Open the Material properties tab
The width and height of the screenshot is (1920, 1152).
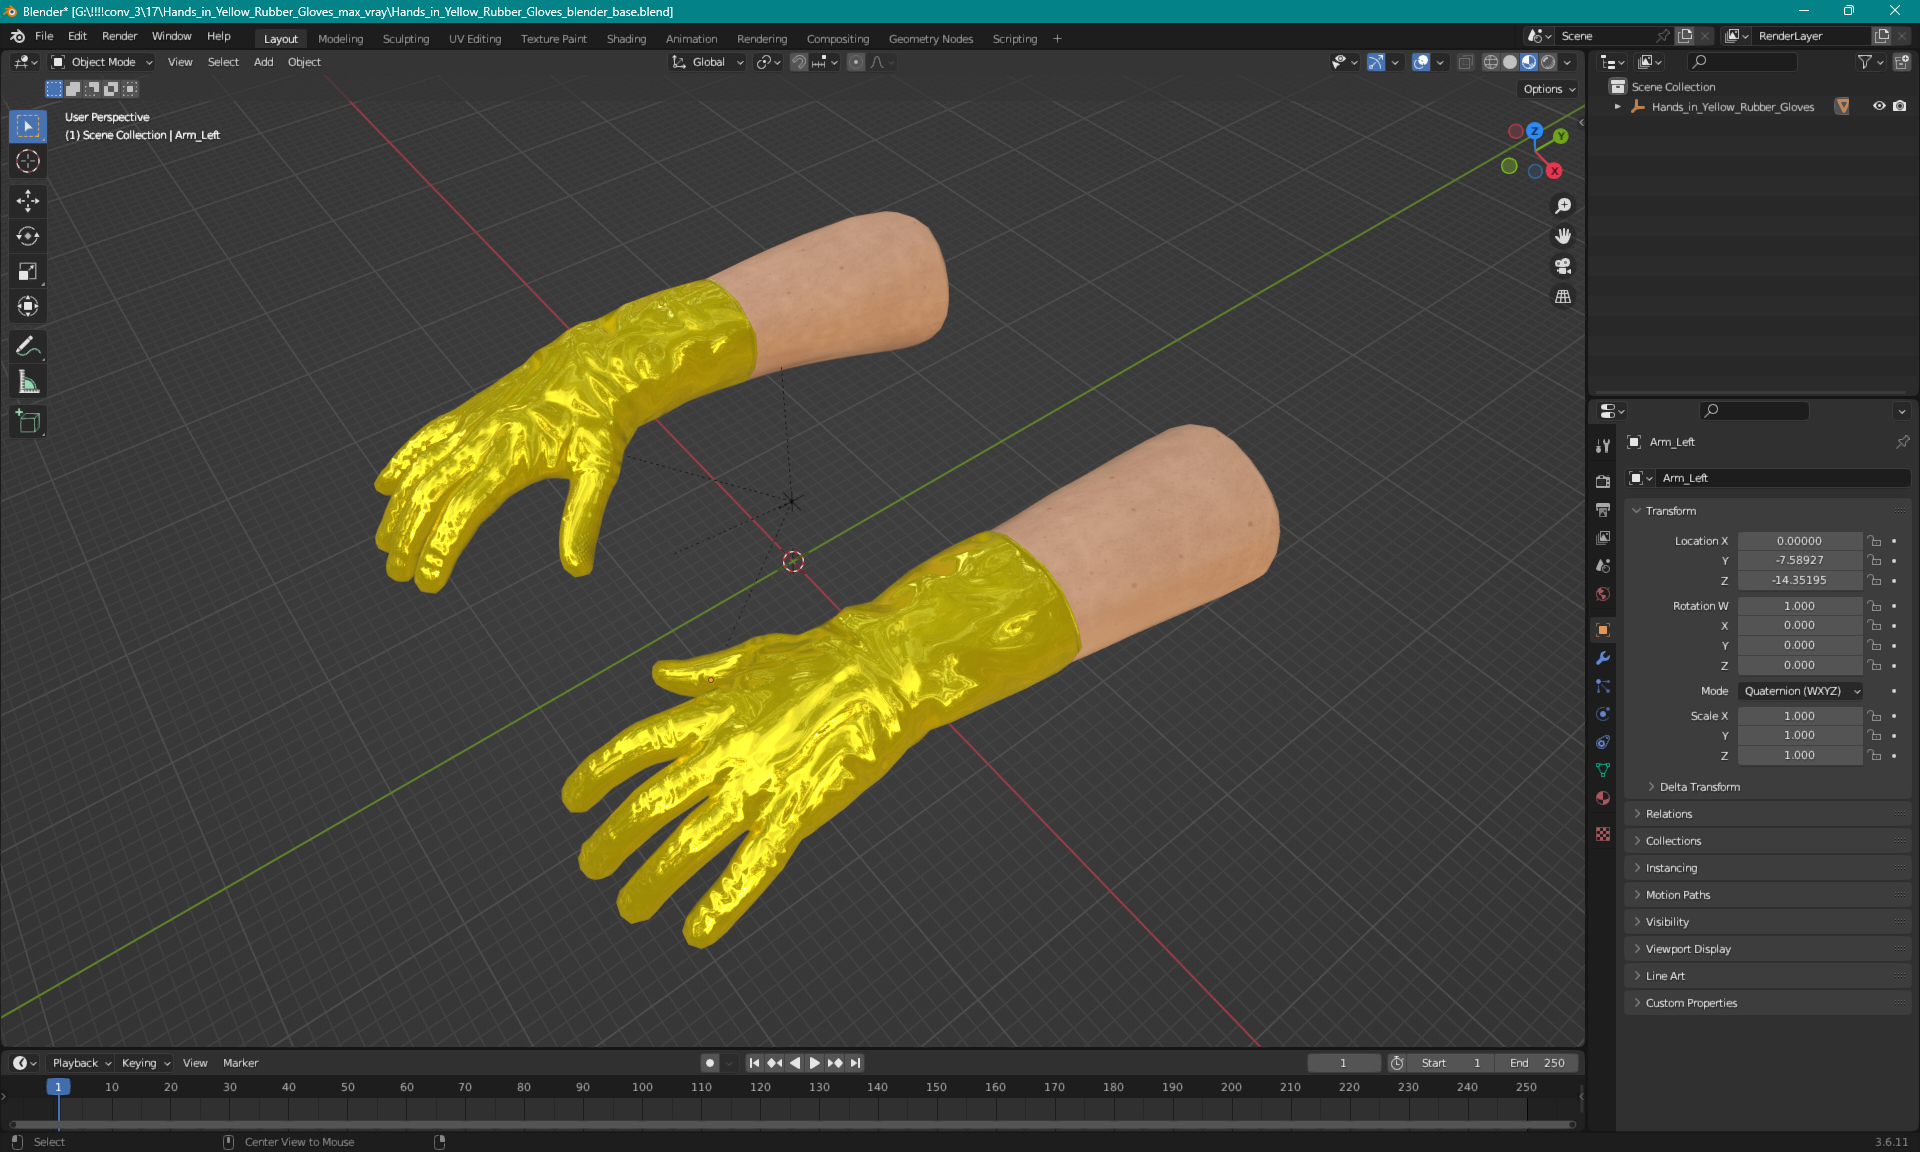1603,798
